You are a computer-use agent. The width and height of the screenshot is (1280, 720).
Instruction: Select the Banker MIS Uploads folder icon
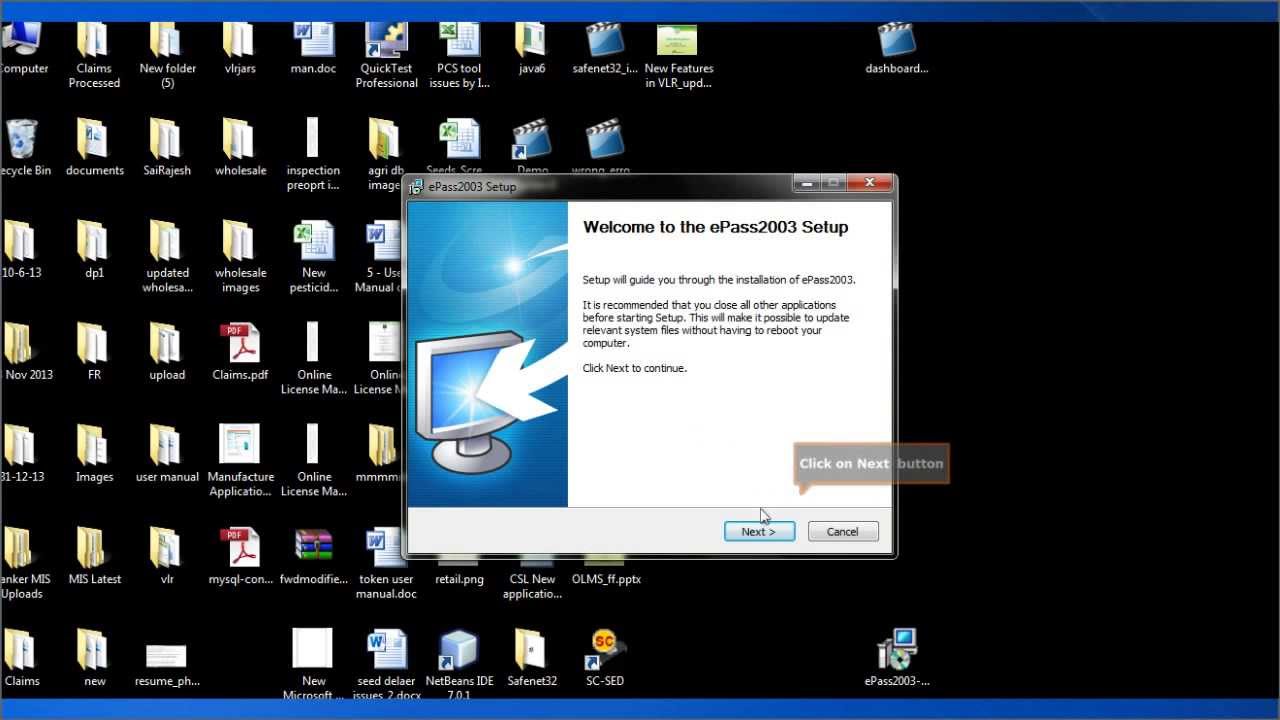[x=22, y=548]
